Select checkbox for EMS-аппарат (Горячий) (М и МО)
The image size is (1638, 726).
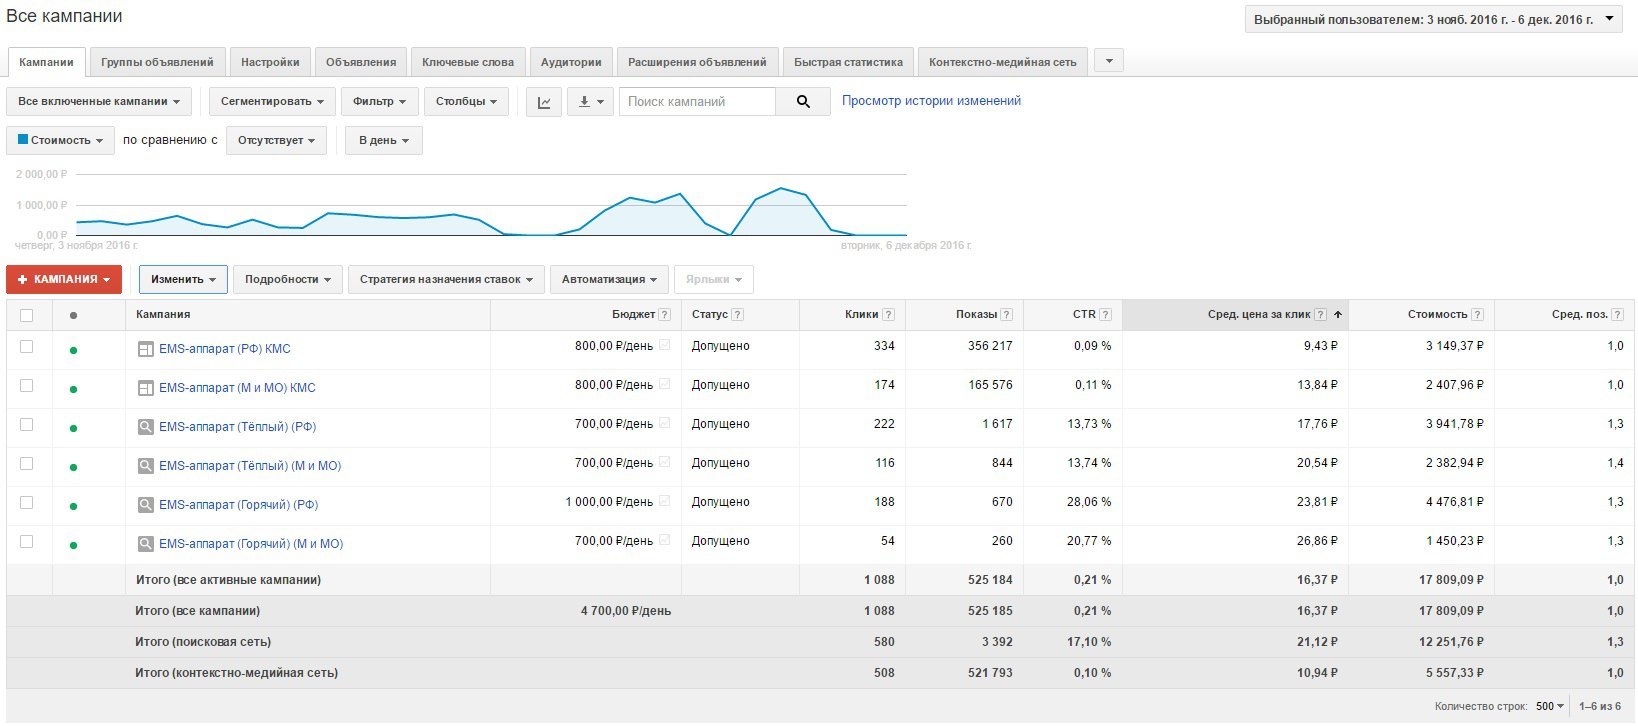click(x=27, y=542)
